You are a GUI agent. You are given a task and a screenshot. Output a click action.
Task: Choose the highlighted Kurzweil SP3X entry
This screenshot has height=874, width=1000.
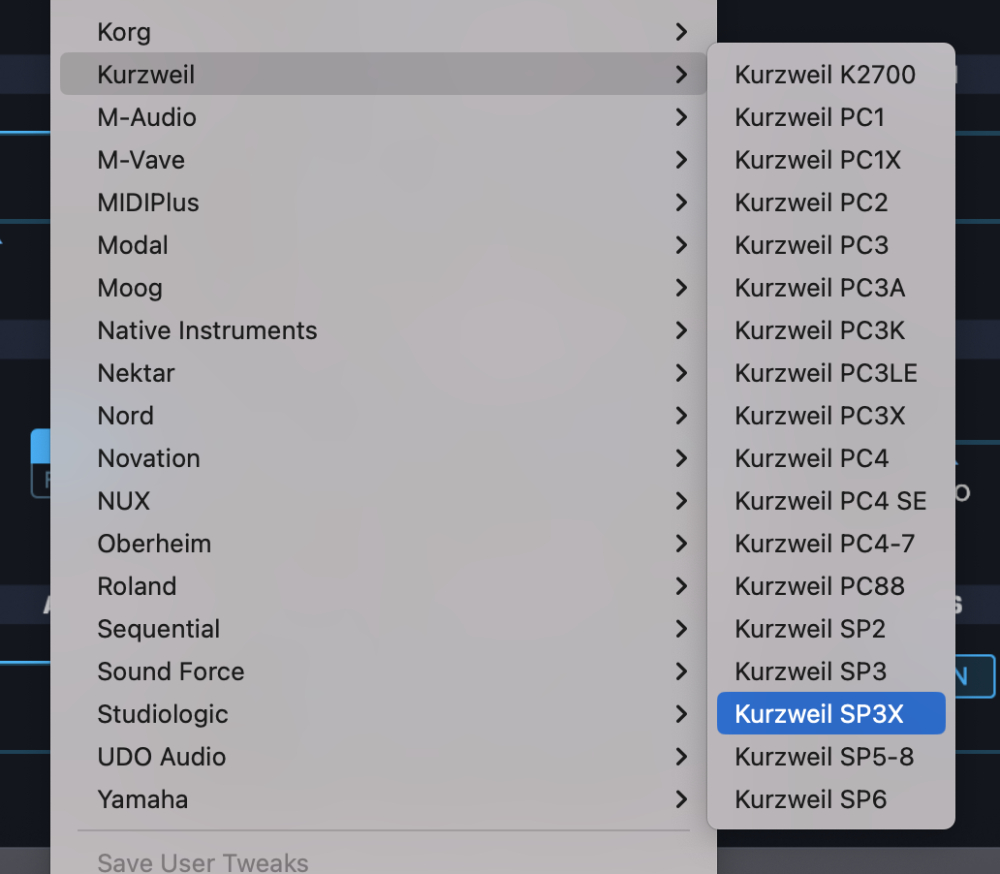point(819,714)
